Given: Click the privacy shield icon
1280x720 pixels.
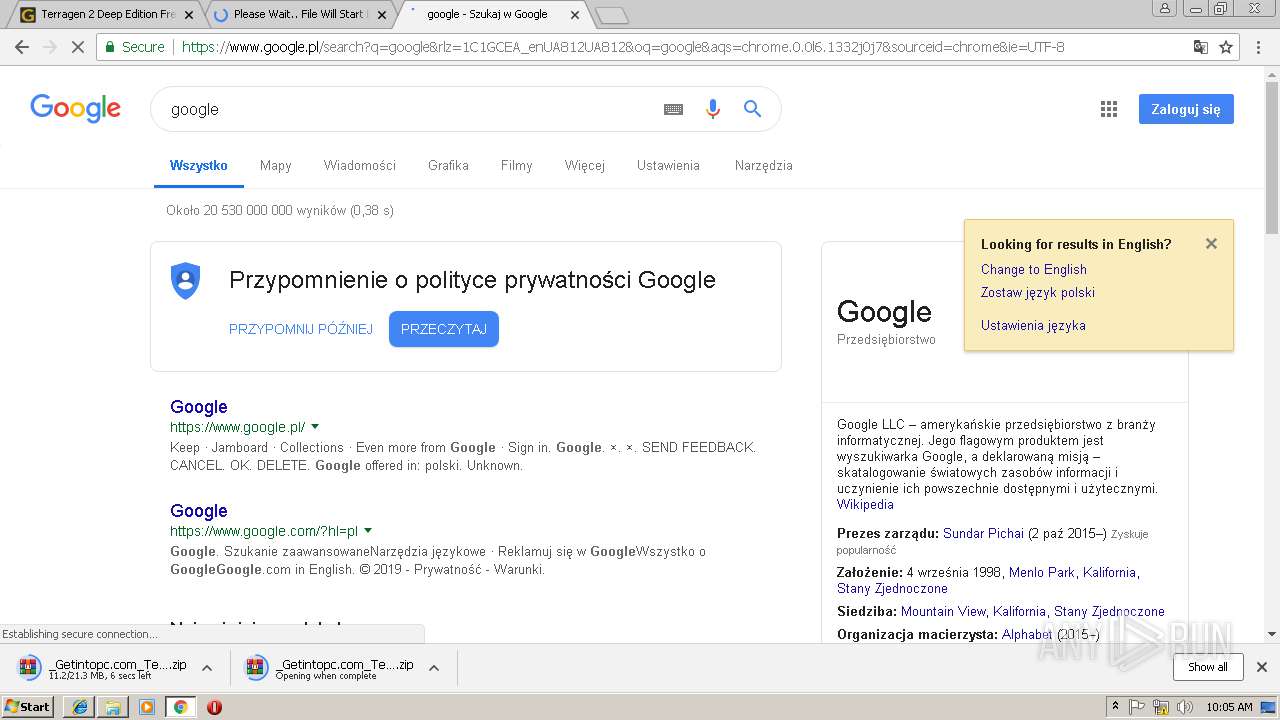Looking at the screenshot, I should tap(185, 281).
